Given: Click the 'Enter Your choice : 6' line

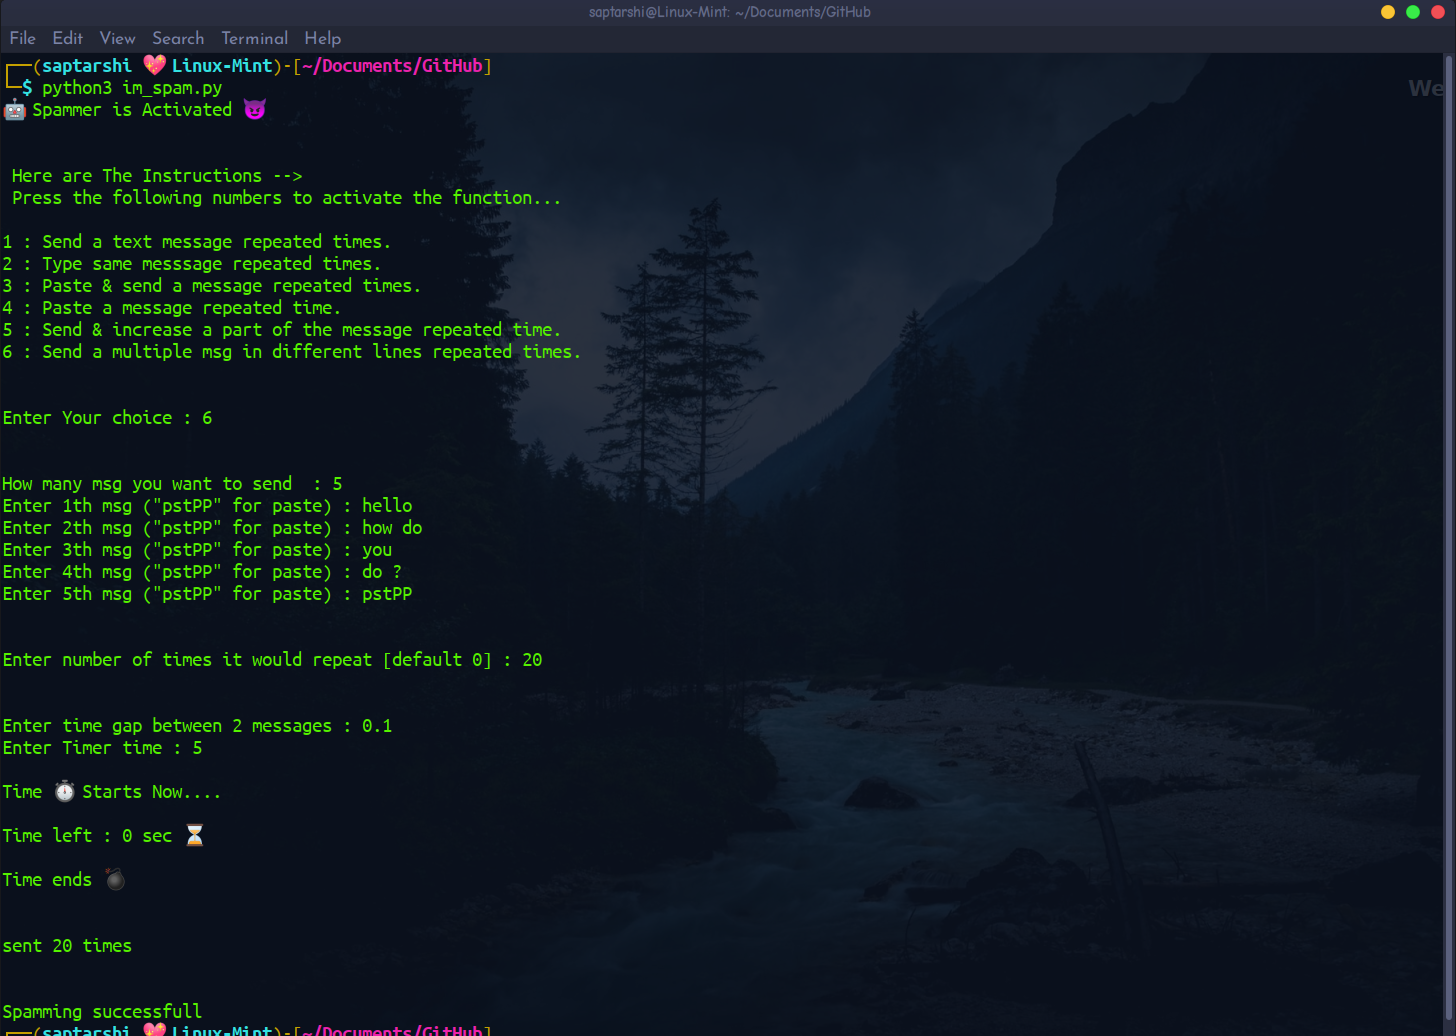Looking at the screenshot, I should point(107,418).
